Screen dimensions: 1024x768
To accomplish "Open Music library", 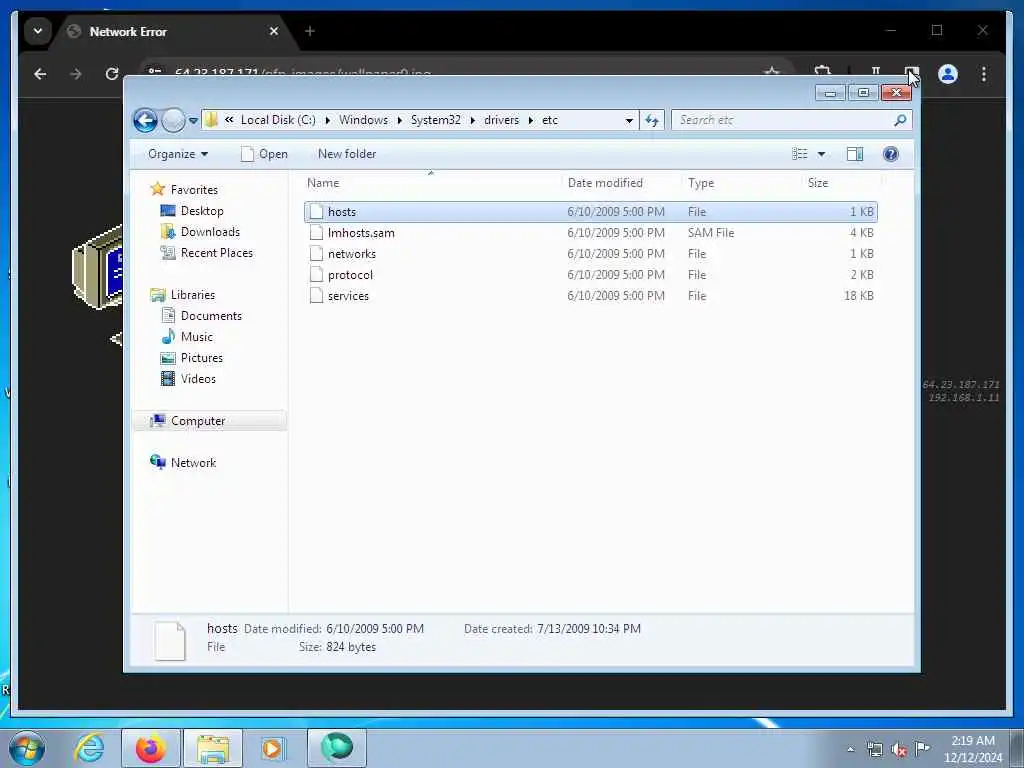I will click(187, 337).
